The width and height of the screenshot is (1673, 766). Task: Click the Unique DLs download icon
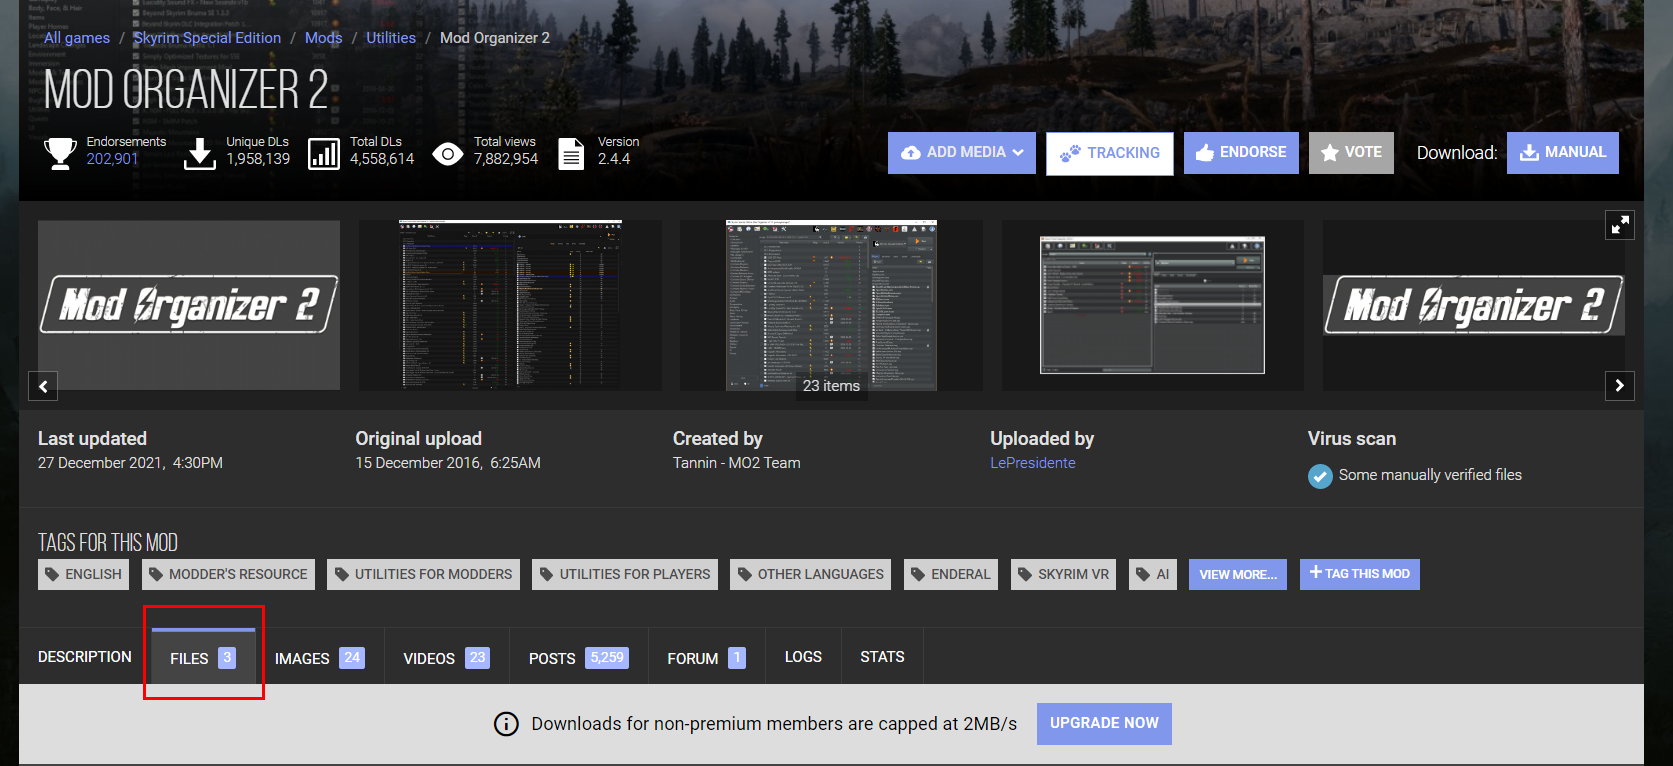pos(200,153)
